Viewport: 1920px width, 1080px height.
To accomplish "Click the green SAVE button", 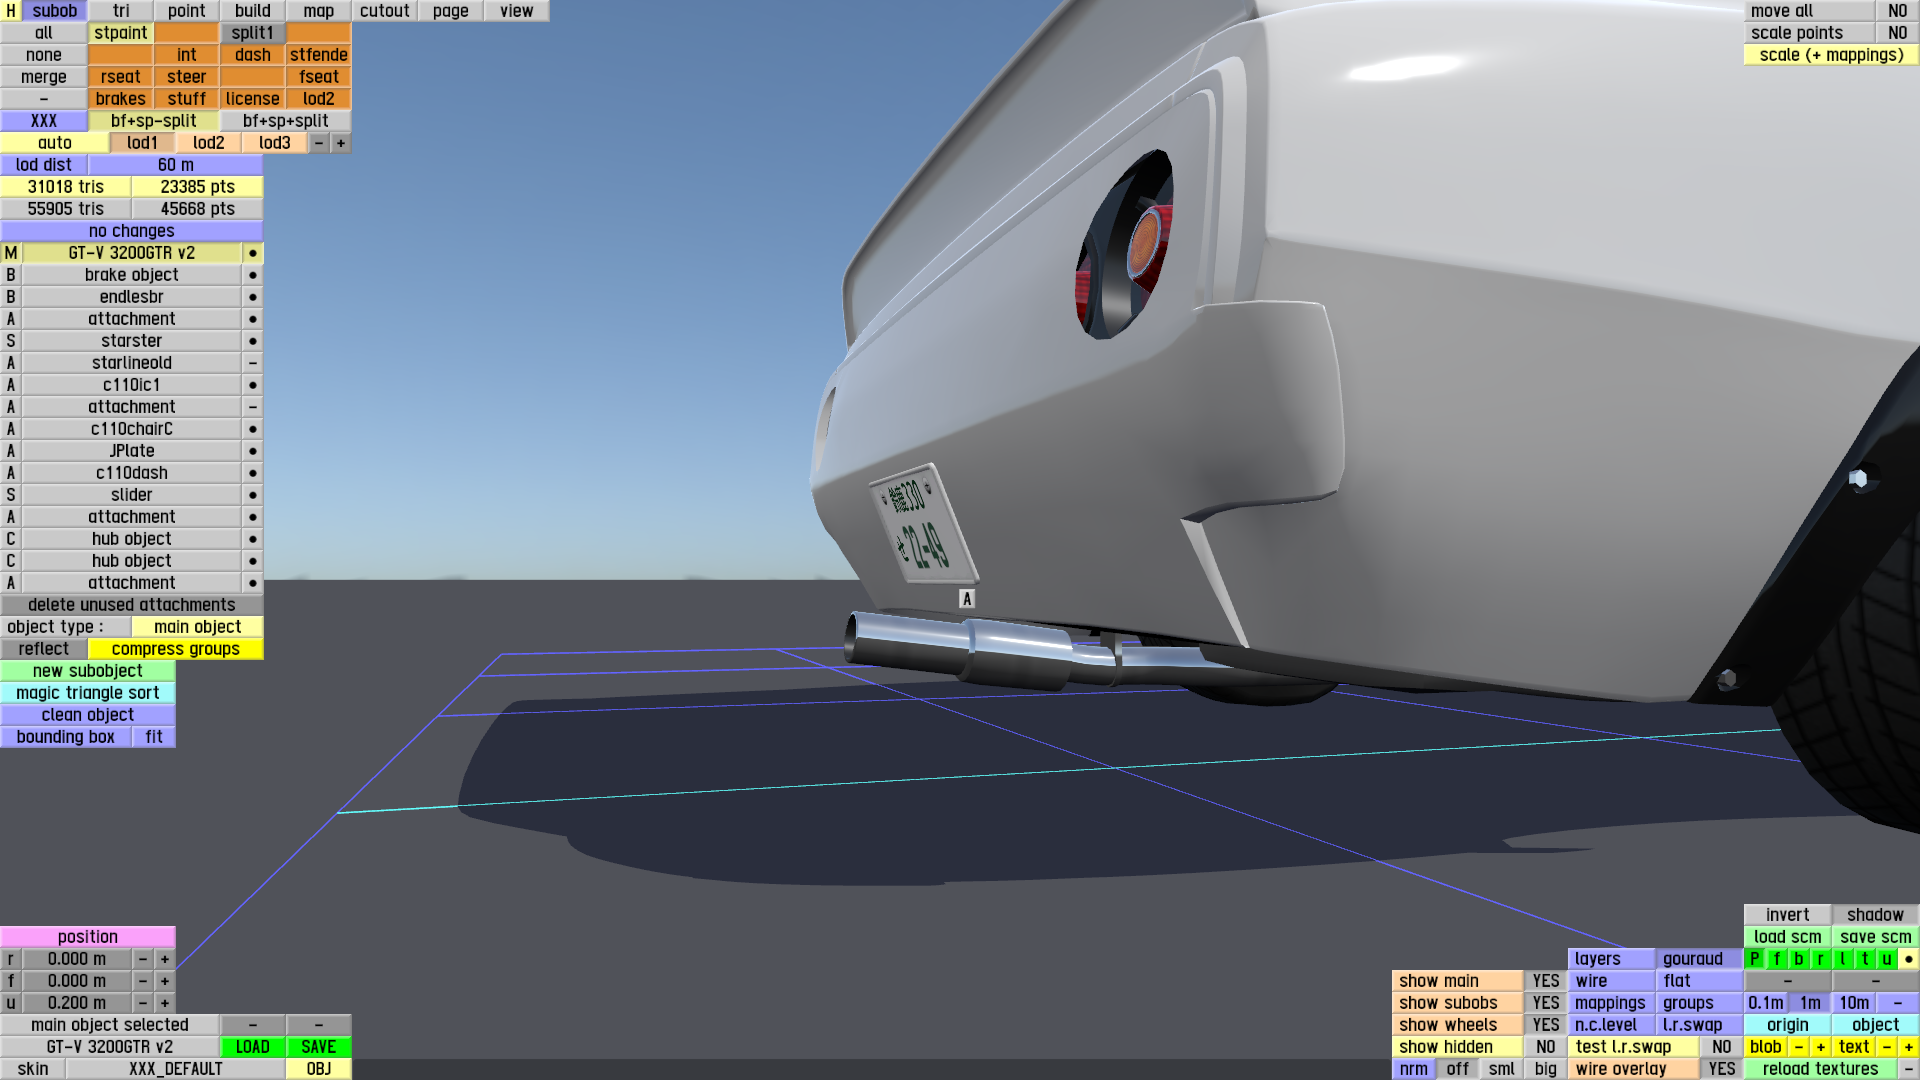I will 318,1047.
